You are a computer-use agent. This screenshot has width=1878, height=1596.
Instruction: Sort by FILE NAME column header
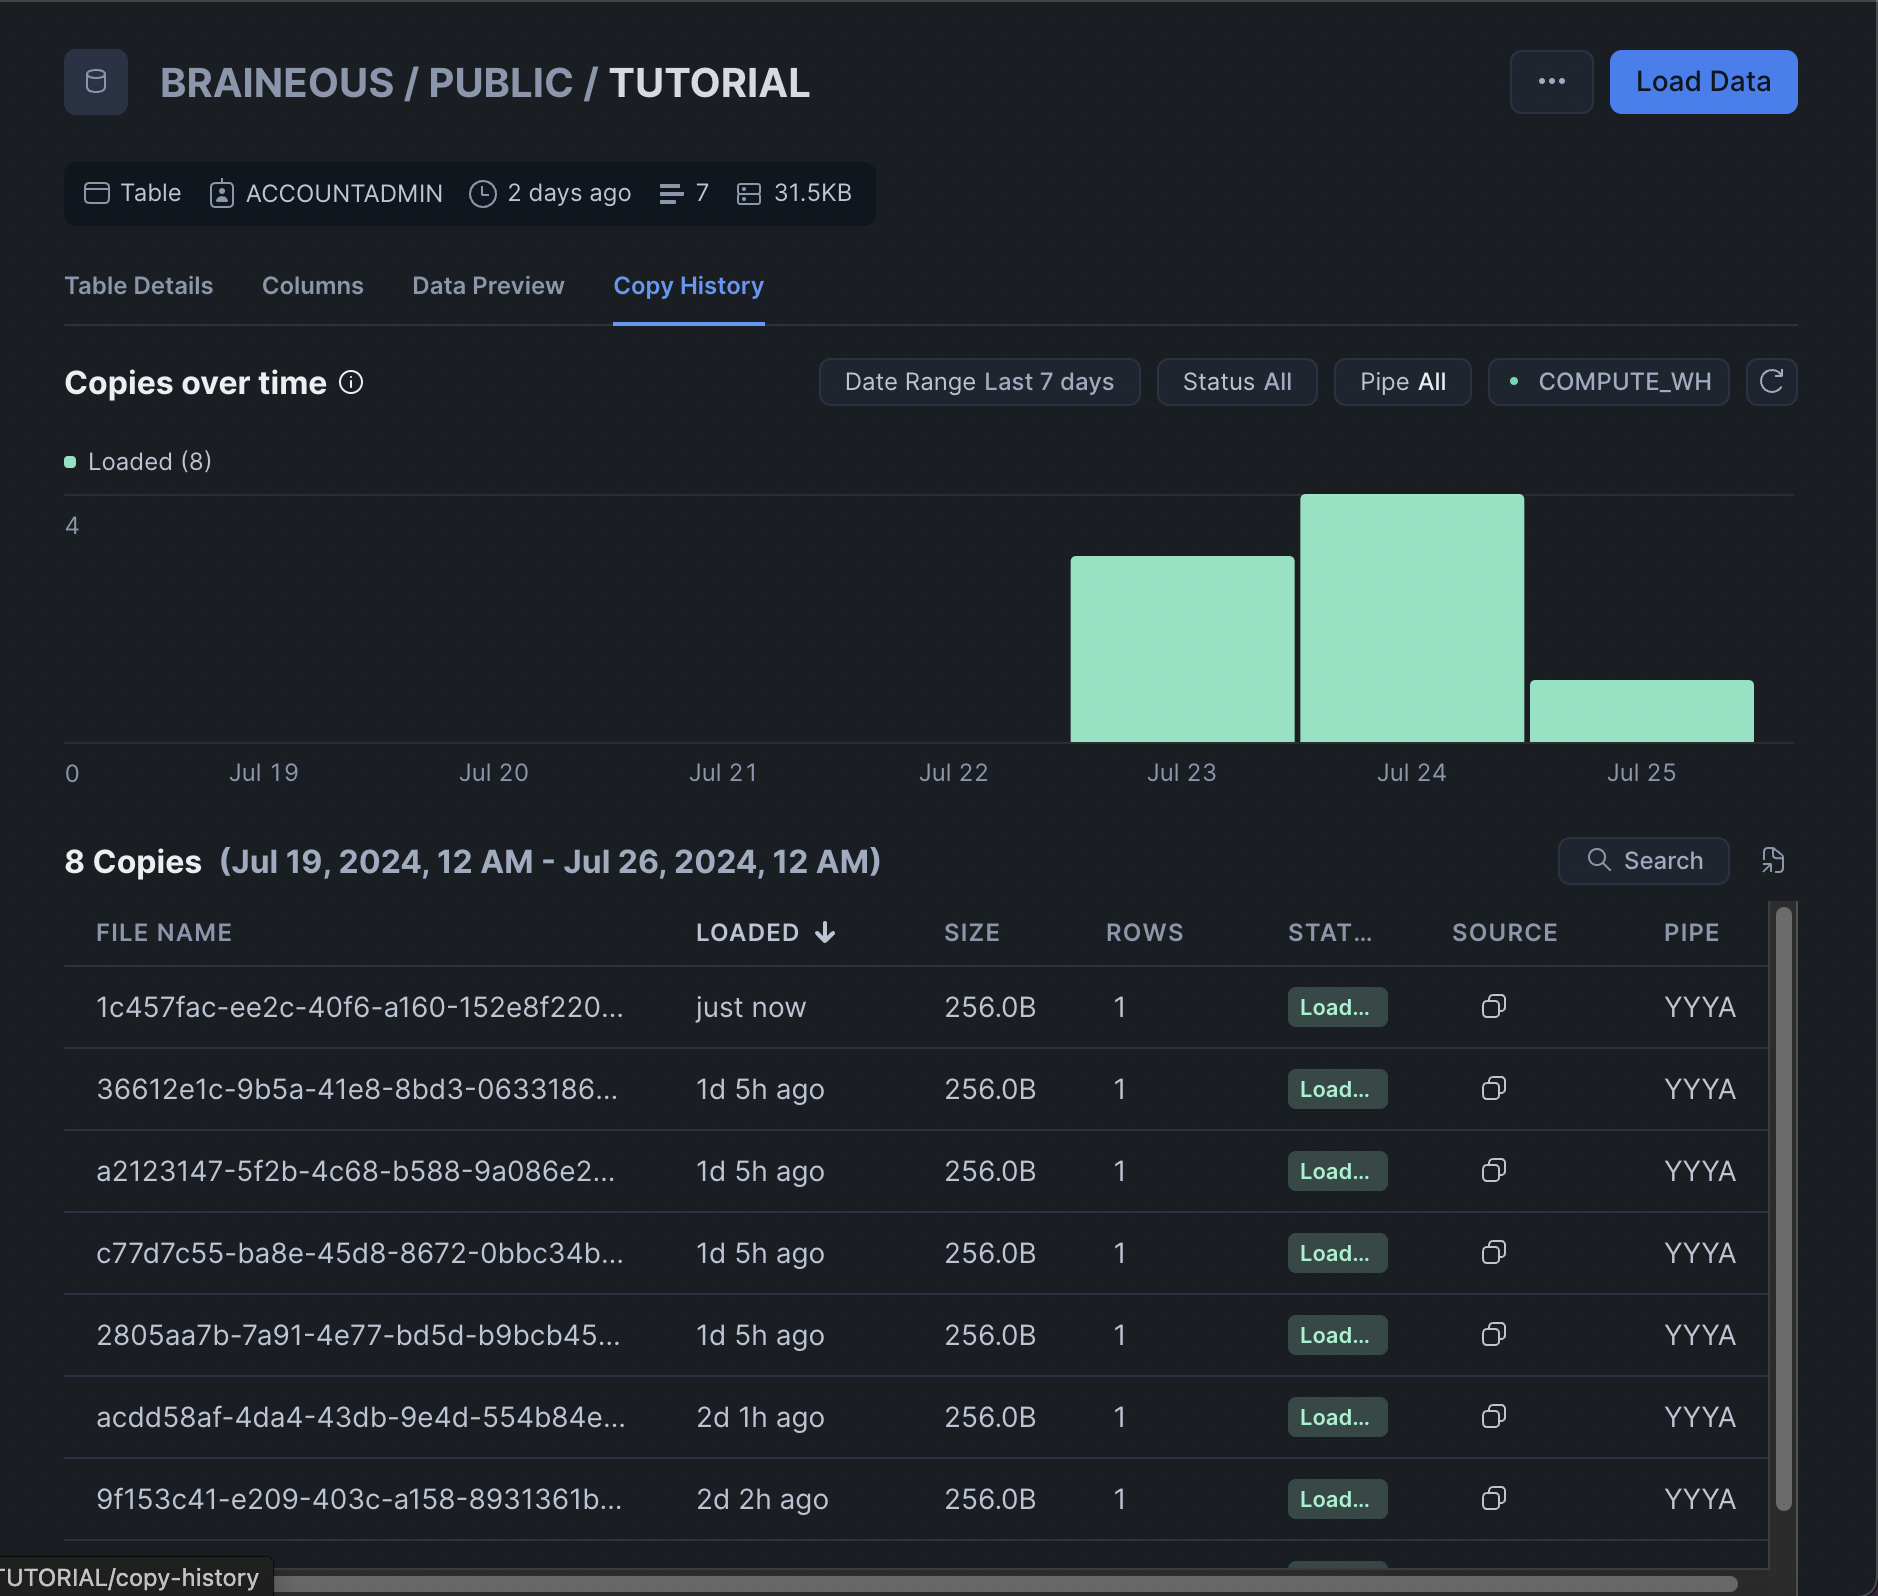(x=164, y=933)
